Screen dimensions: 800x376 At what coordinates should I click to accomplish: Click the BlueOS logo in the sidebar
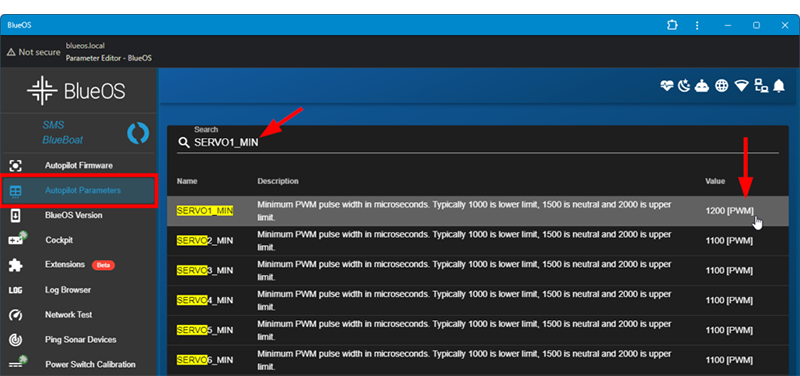[76, 91]
